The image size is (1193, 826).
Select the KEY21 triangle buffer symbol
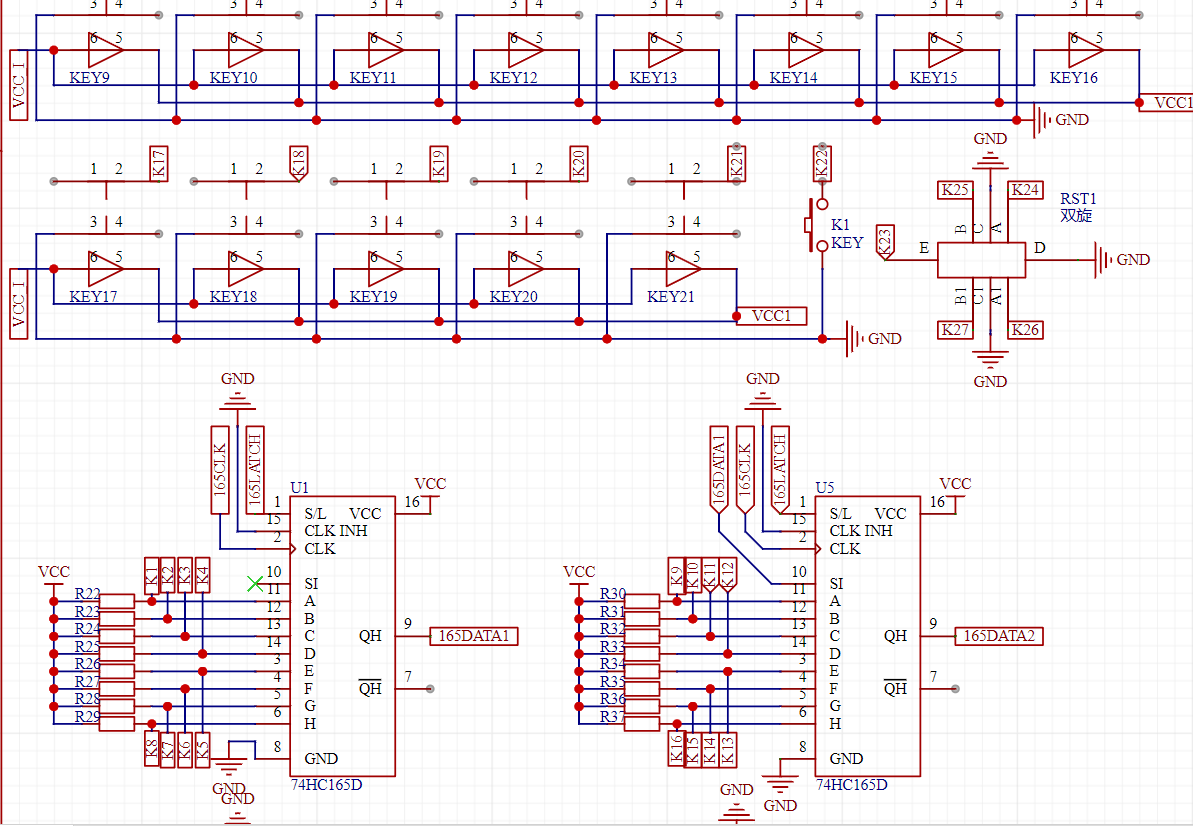(x=683, y=269)
